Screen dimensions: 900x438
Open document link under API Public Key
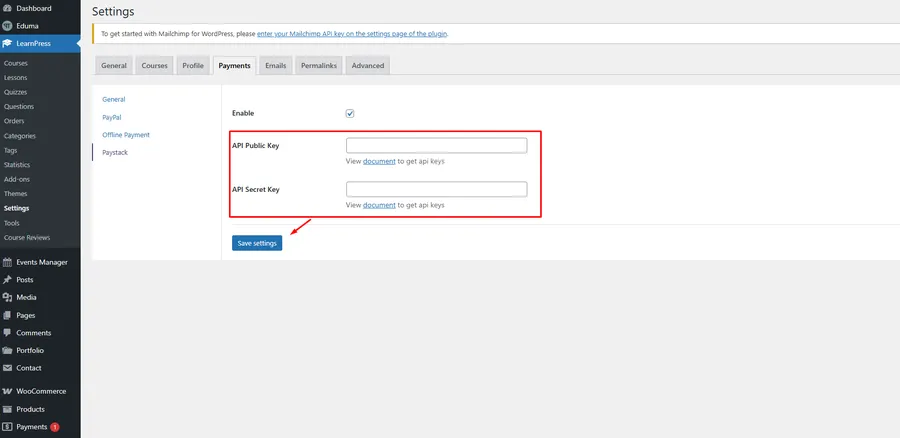[379, 161]
